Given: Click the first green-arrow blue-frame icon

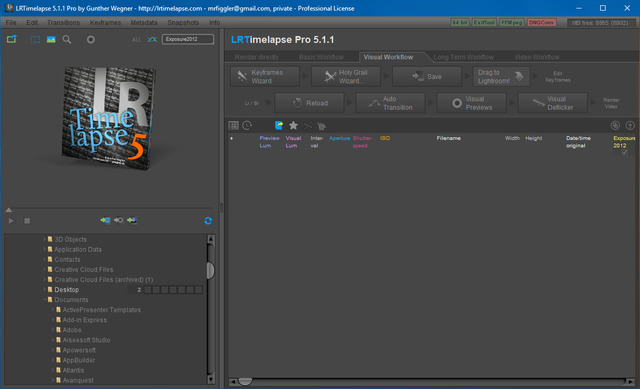Looking at the screenshot, I should pyautogui.click(x=105, y=220).
